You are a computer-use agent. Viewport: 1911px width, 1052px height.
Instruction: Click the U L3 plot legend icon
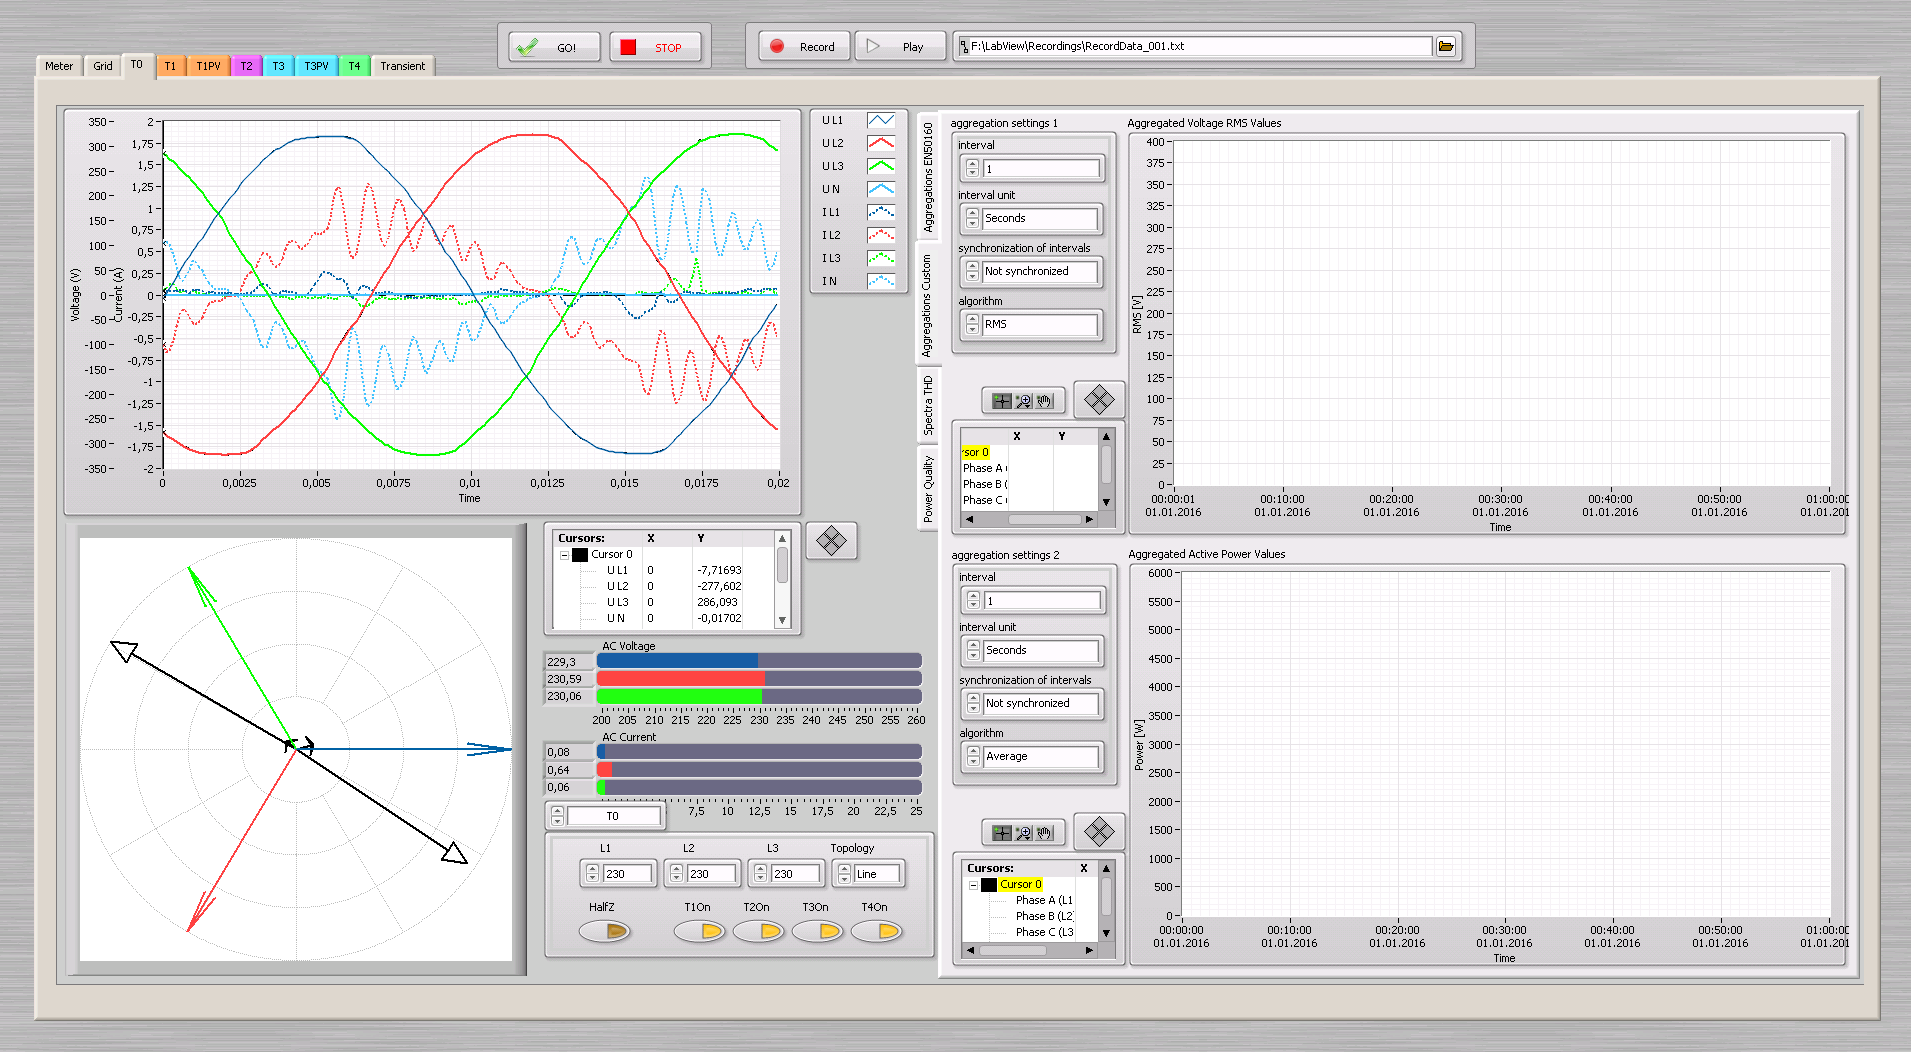click(x=881, y=166)
